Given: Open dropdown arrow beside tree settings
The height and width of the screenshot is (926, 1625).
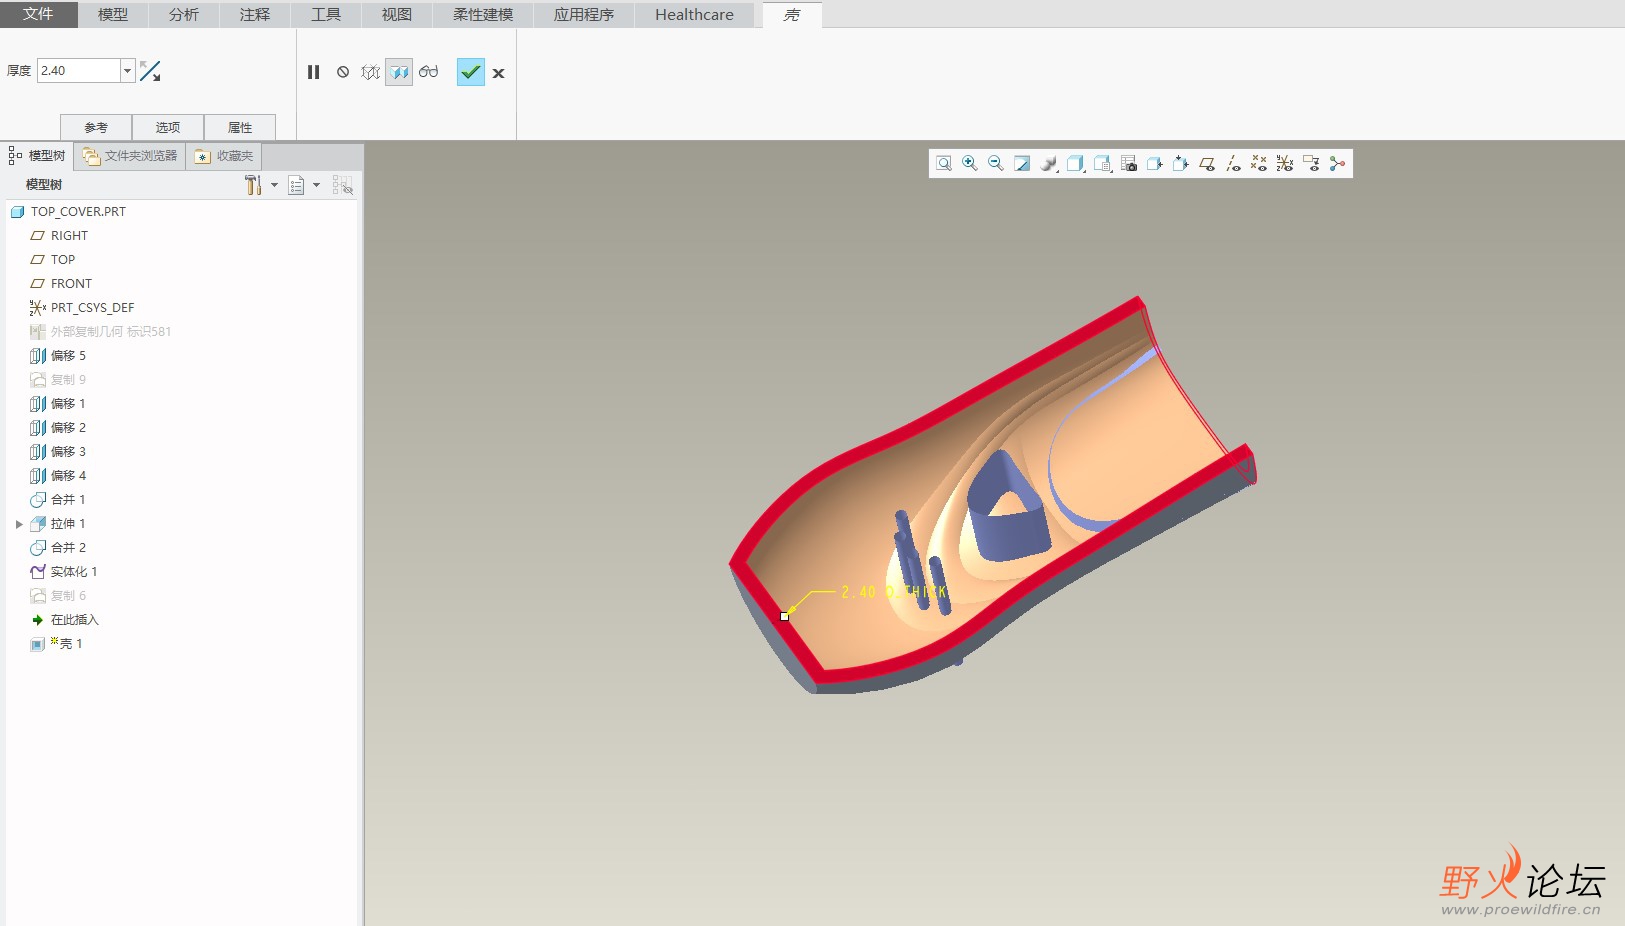Looking at the screenshot, I should 274,185.
